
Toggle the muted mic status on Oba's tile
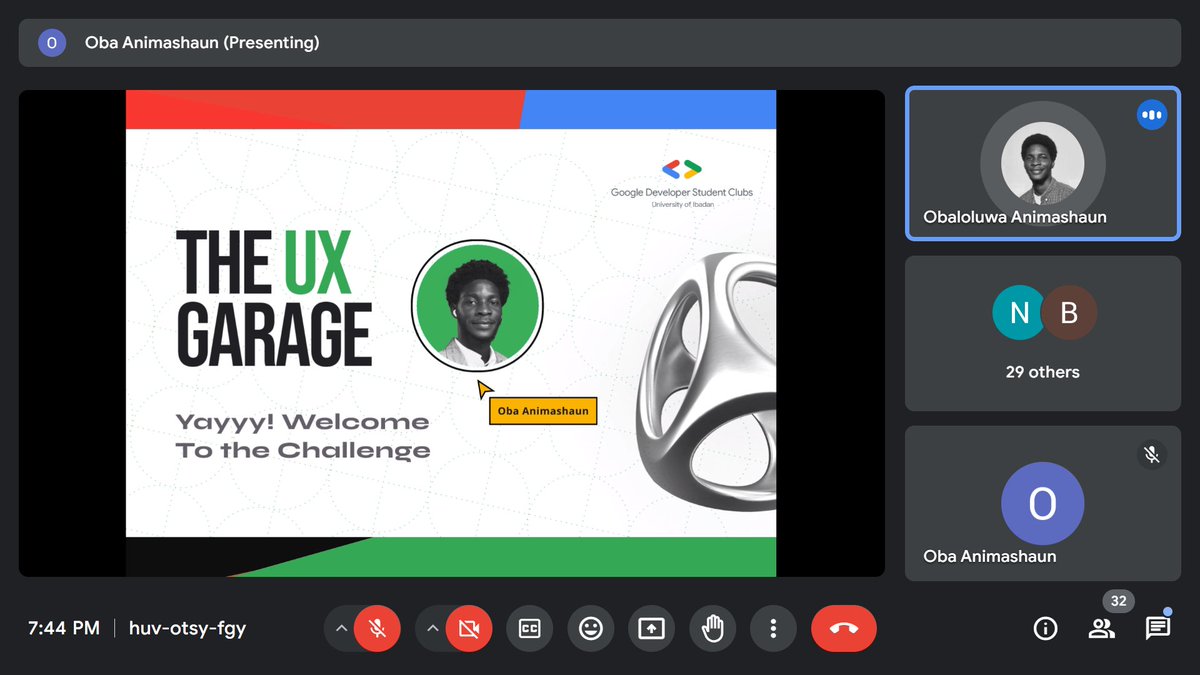tap(1152, 454)
